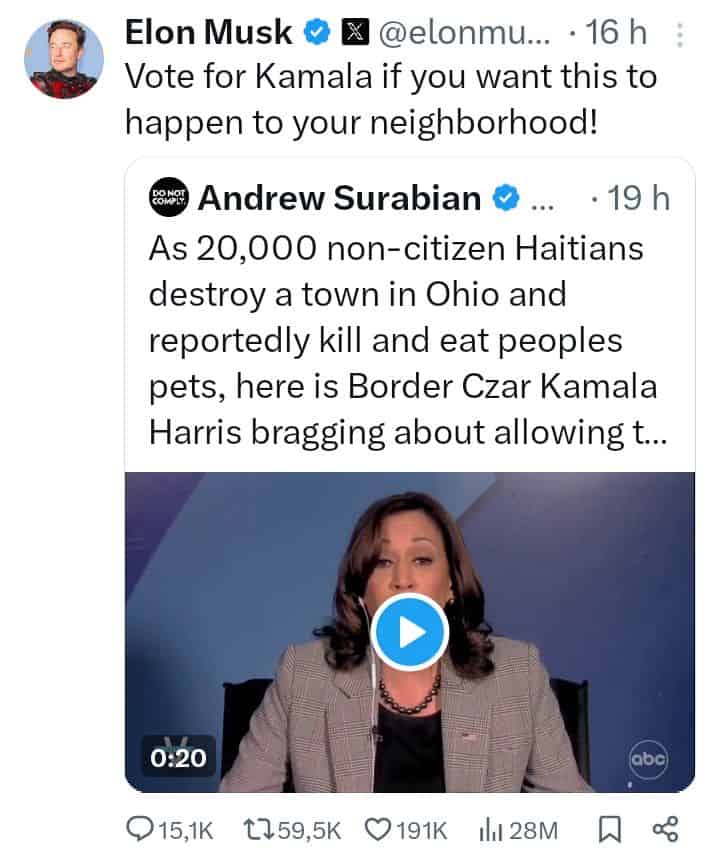Bookmark this post
Image resolution: width=719 pixels, height=863 pixels.
pyautogui.click(x=611, y=830)
